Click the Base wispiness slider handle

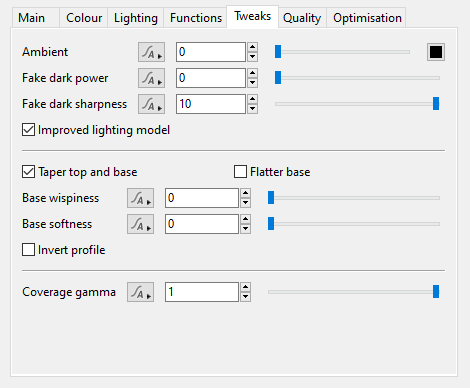(271, 198)
